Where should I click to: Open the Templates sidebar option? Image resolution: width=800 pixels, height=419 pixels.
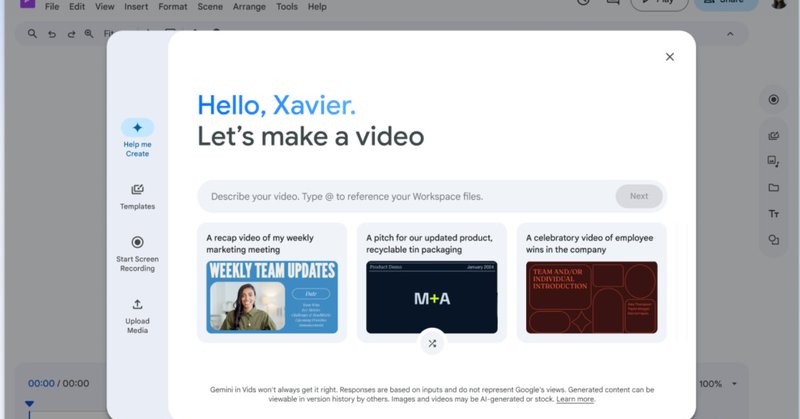click(137, 196)
